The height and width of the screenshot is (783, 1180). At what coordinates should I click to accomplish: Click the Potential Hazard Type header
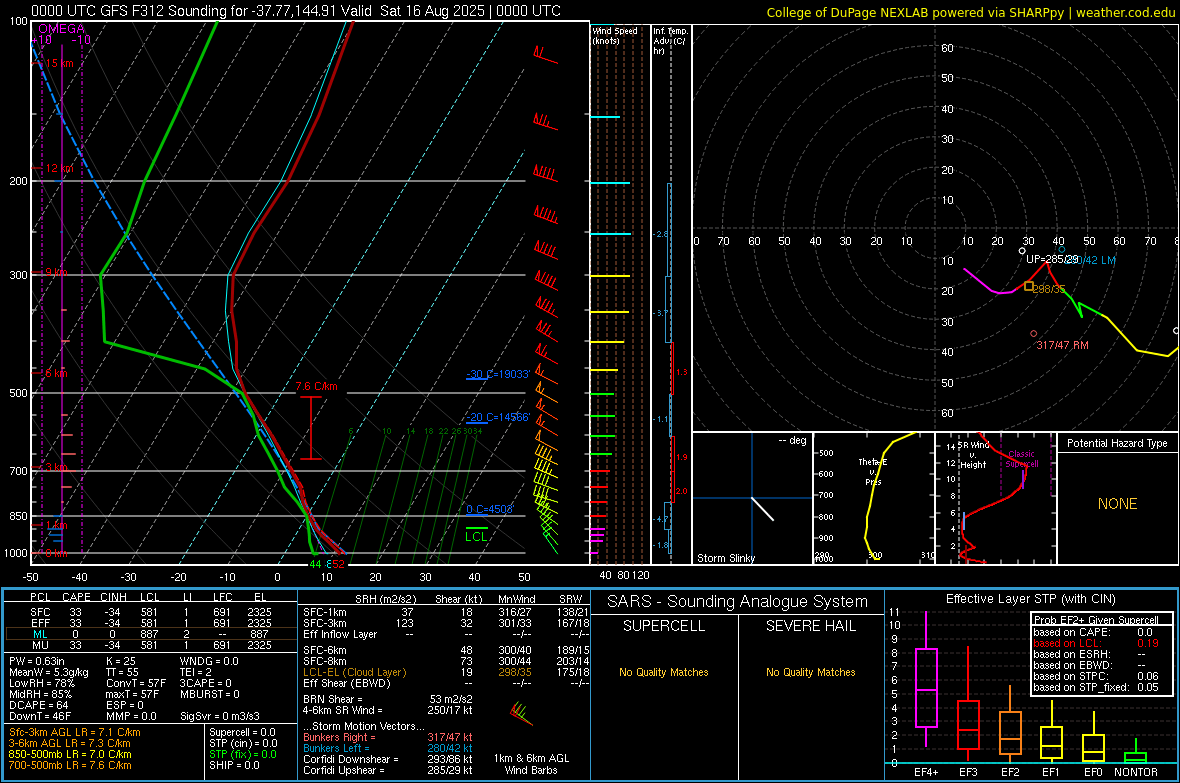coord(1117,443)
